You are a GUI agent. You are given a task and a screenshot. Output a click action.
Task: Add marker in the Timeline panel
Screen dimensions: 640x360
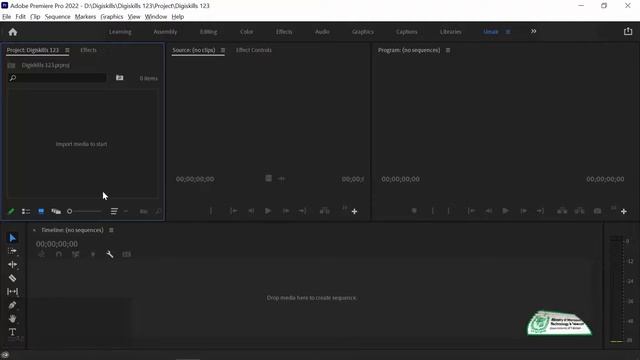tap(93, 254)
